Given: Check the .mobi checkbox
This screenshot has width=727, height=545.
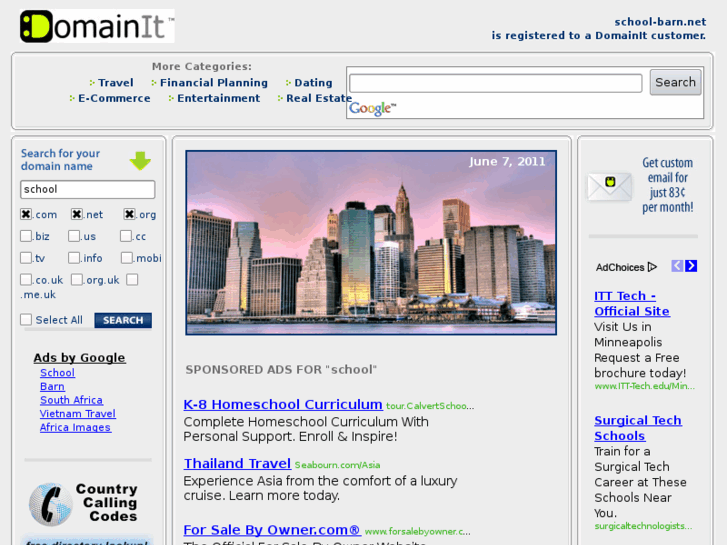Looking at the screenshot, I should tap(127, 257).
